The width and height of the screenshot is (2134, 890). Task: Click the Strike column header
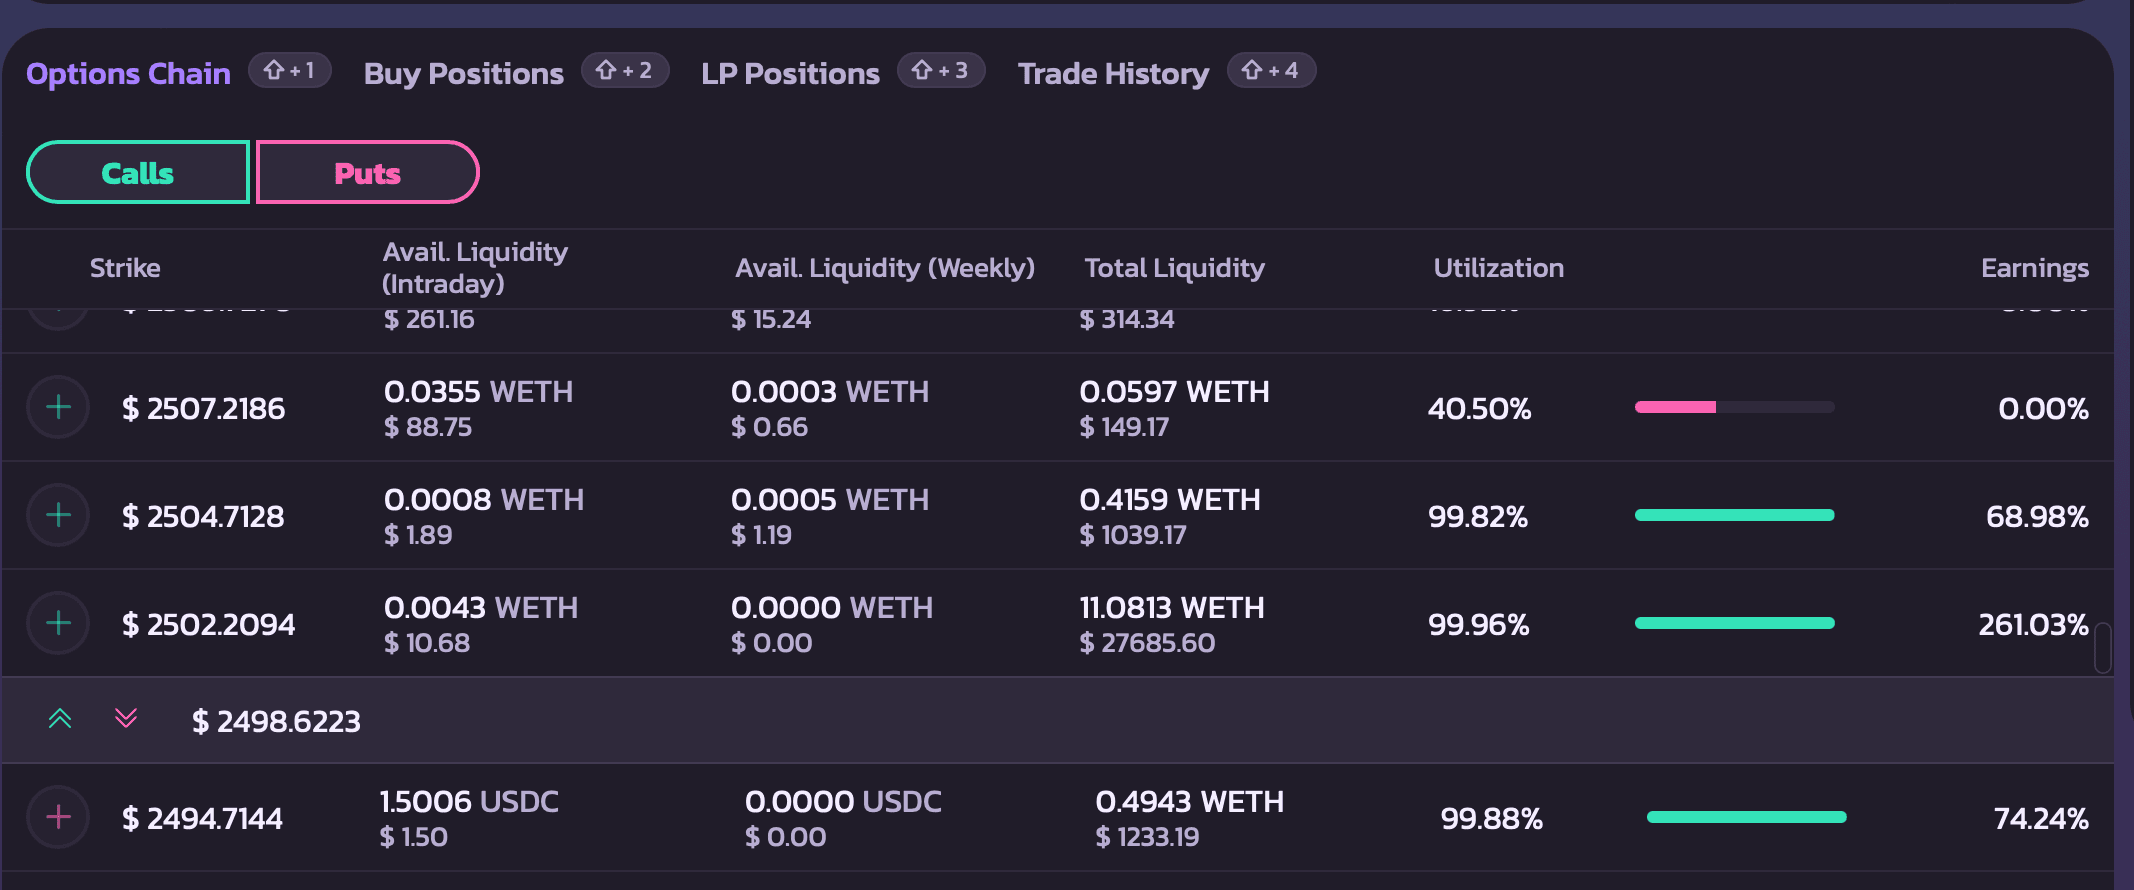(125, 268)
